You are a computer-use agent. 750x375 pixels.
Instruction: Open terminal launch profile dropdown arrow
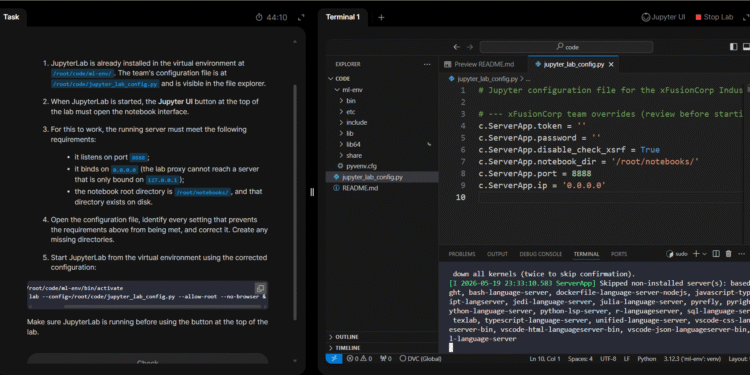(x=704, y=254)
